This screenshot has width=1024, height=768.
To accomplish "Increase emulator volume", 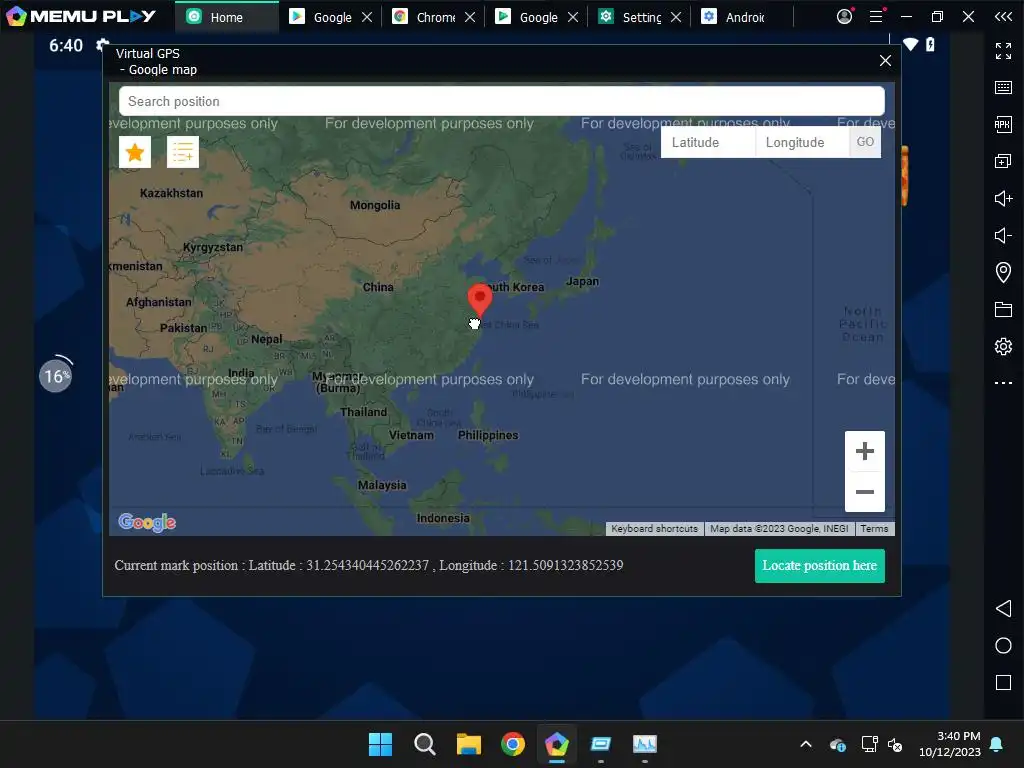I will tap(1003, 198).
